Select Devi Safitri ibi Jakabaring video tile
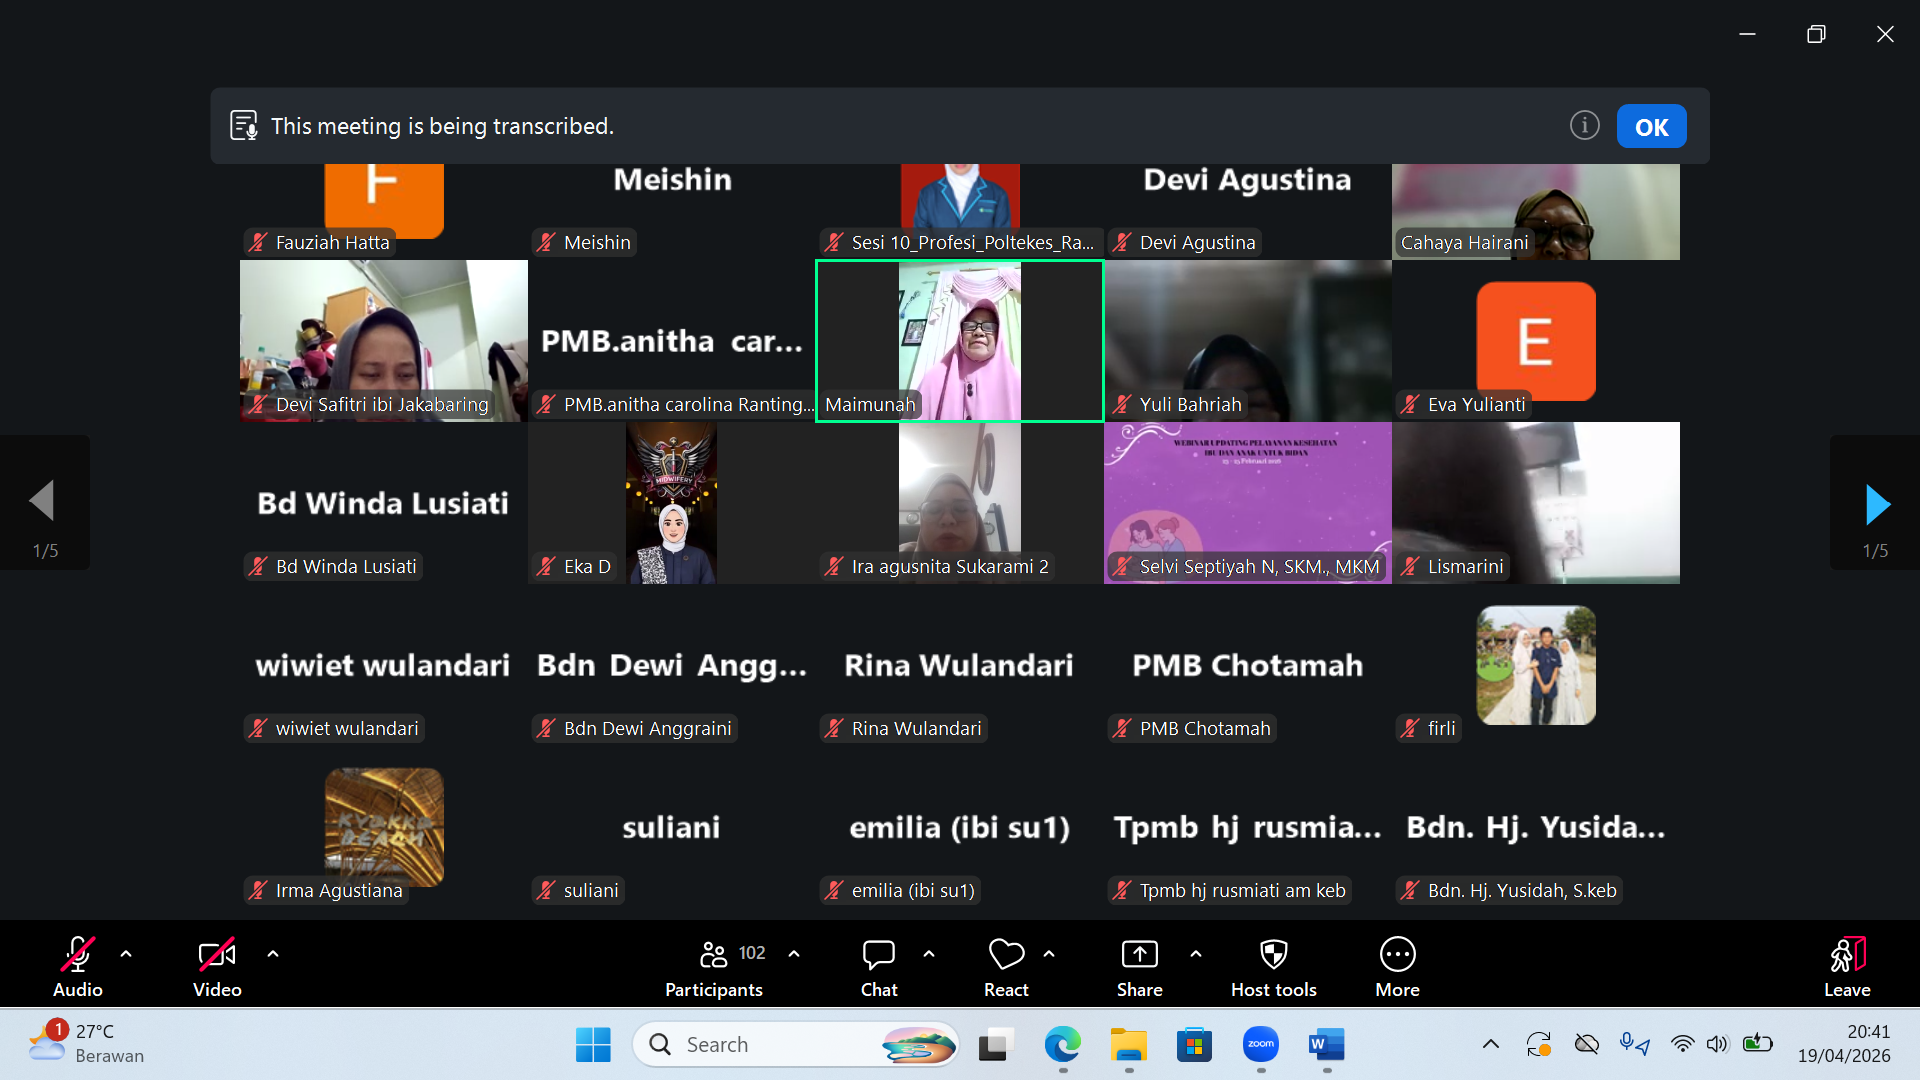This screenshot has width=1920, height=1080. click(384, 341)
